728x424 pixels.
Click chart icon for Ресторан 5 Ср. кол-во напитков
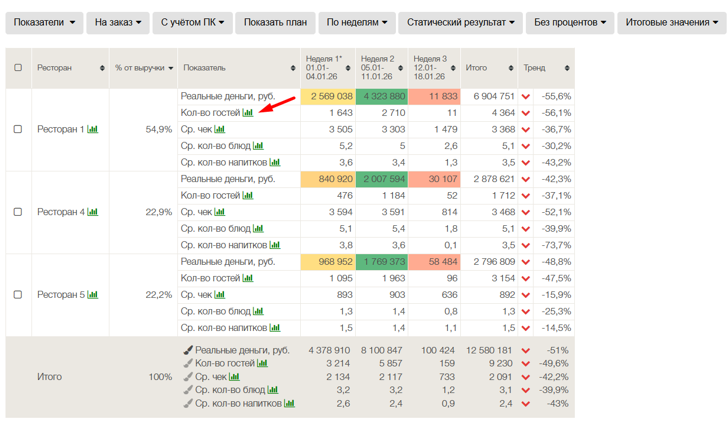click(x=275, y=327)
